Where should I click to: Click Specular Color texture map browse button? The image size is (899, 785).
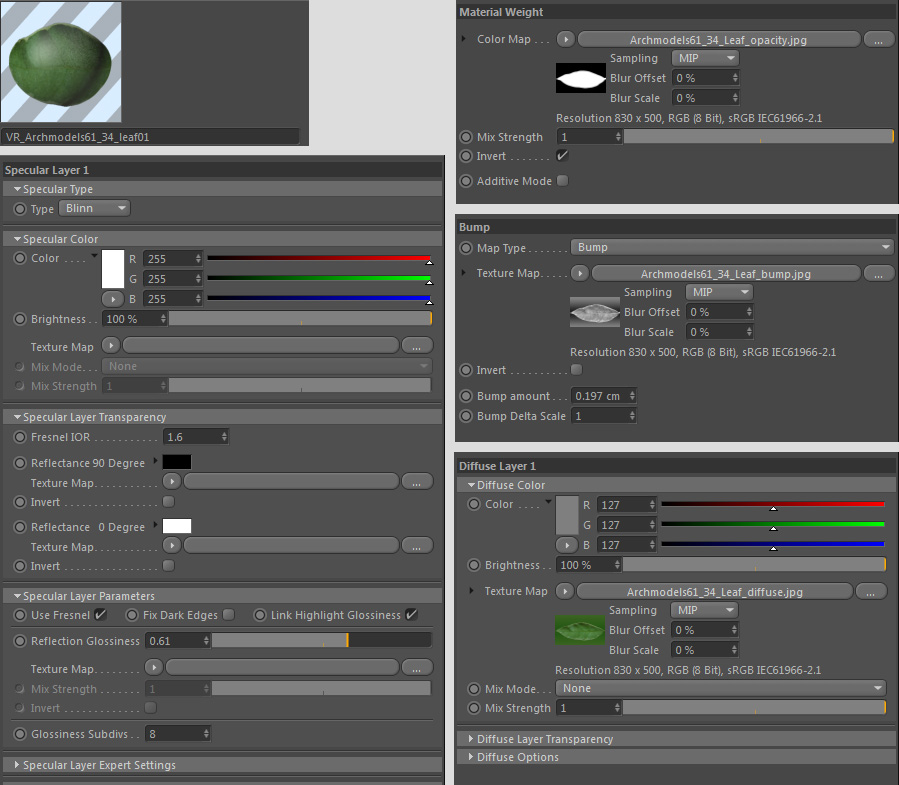pos(416,346)
